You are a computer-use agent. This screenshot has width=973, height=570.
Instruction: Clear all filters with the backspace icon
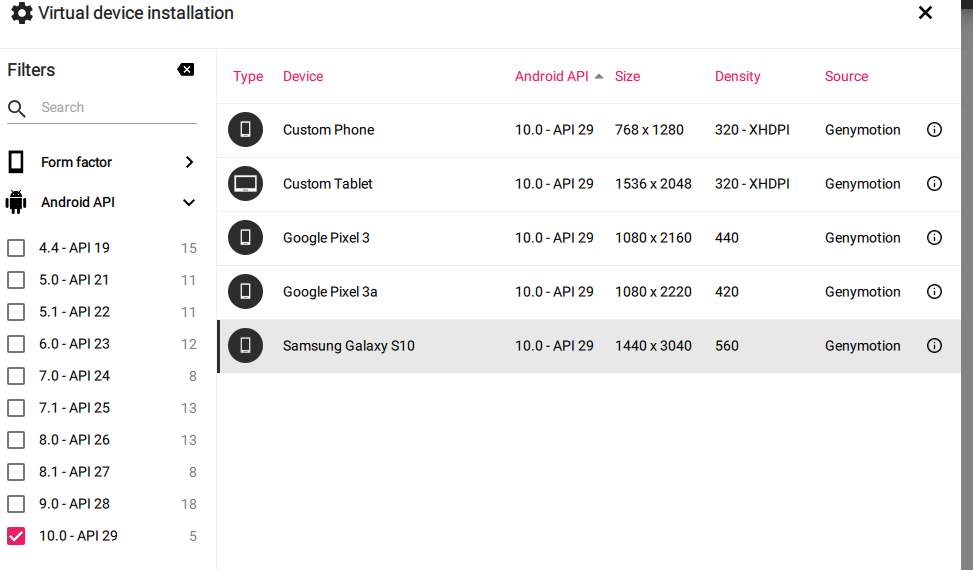coord(186,70)
